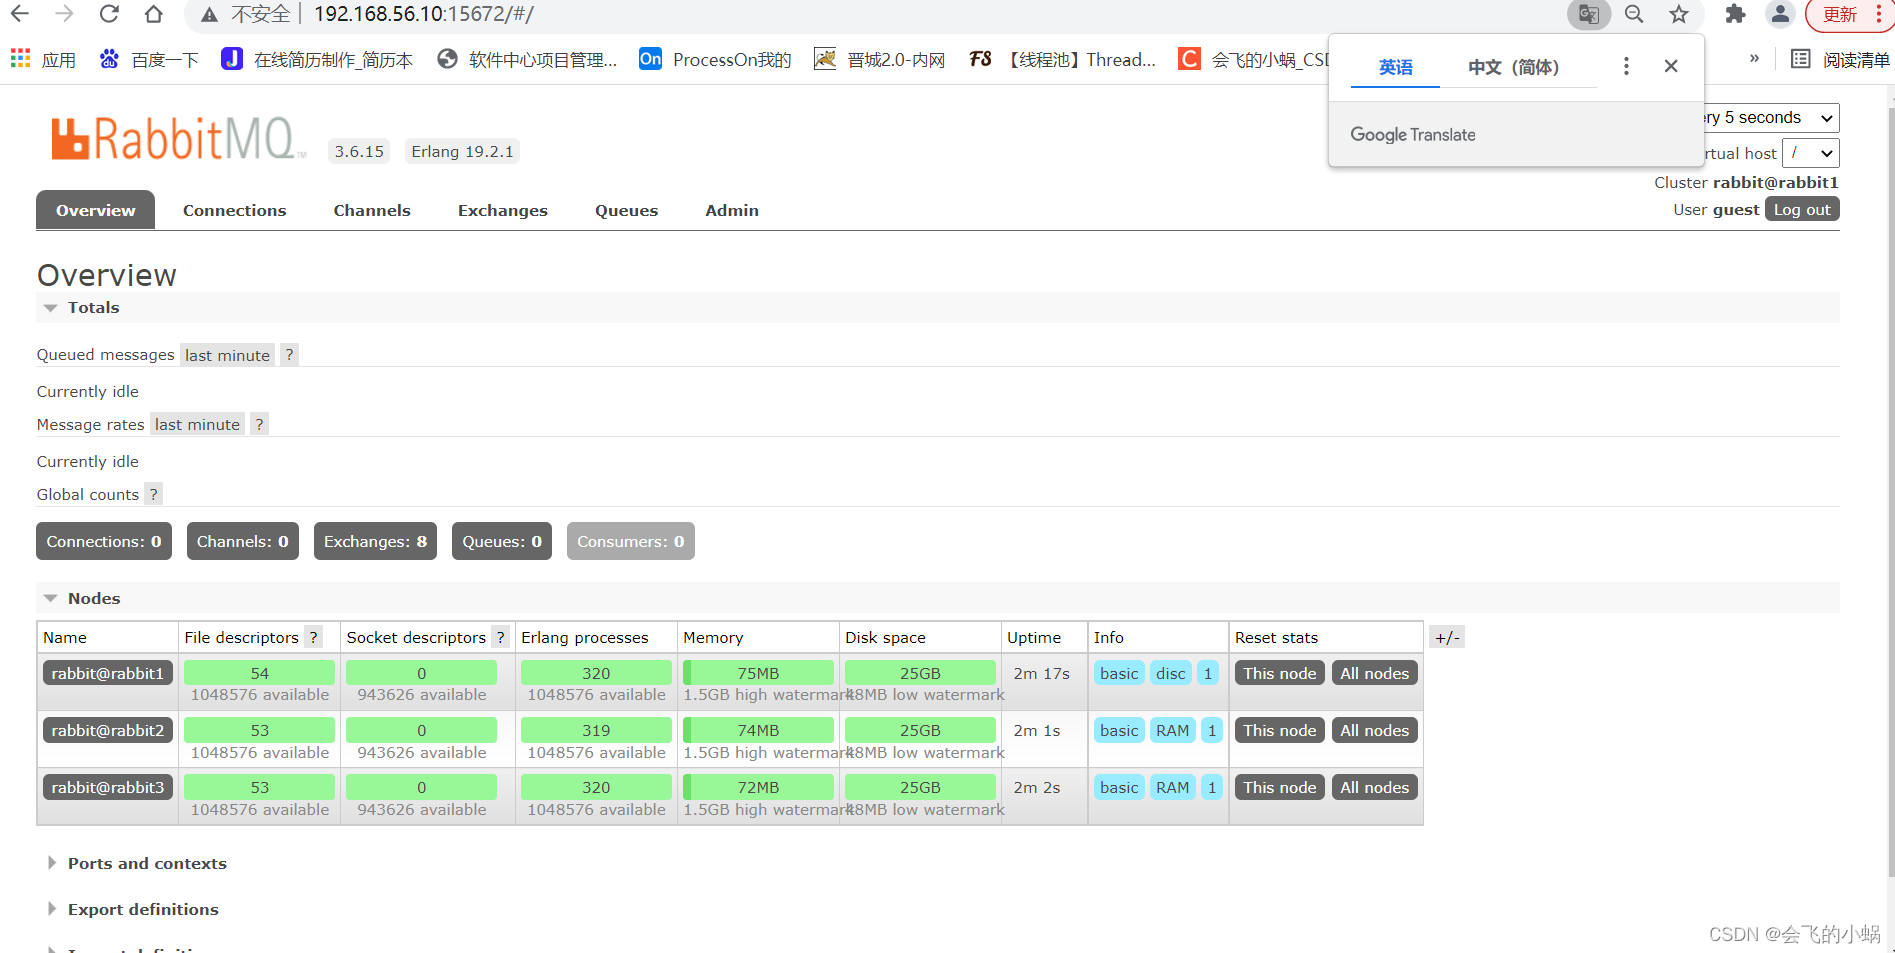Bookmark this page with the star icon

point(1679,14)
